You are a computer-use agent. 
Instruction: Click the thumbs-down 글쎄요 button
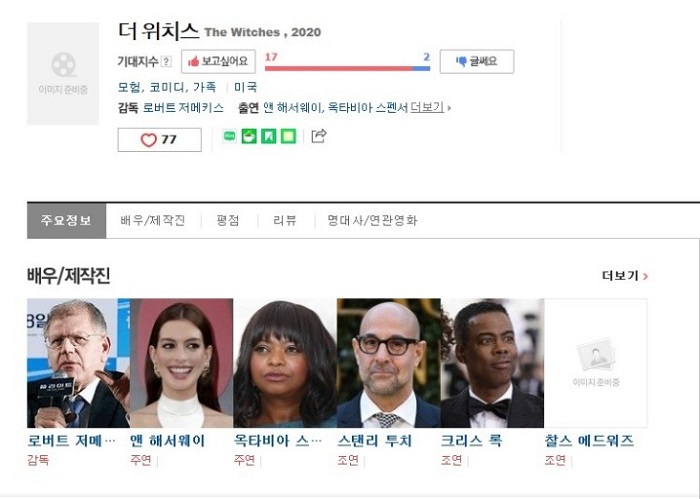tap(477, 62)
